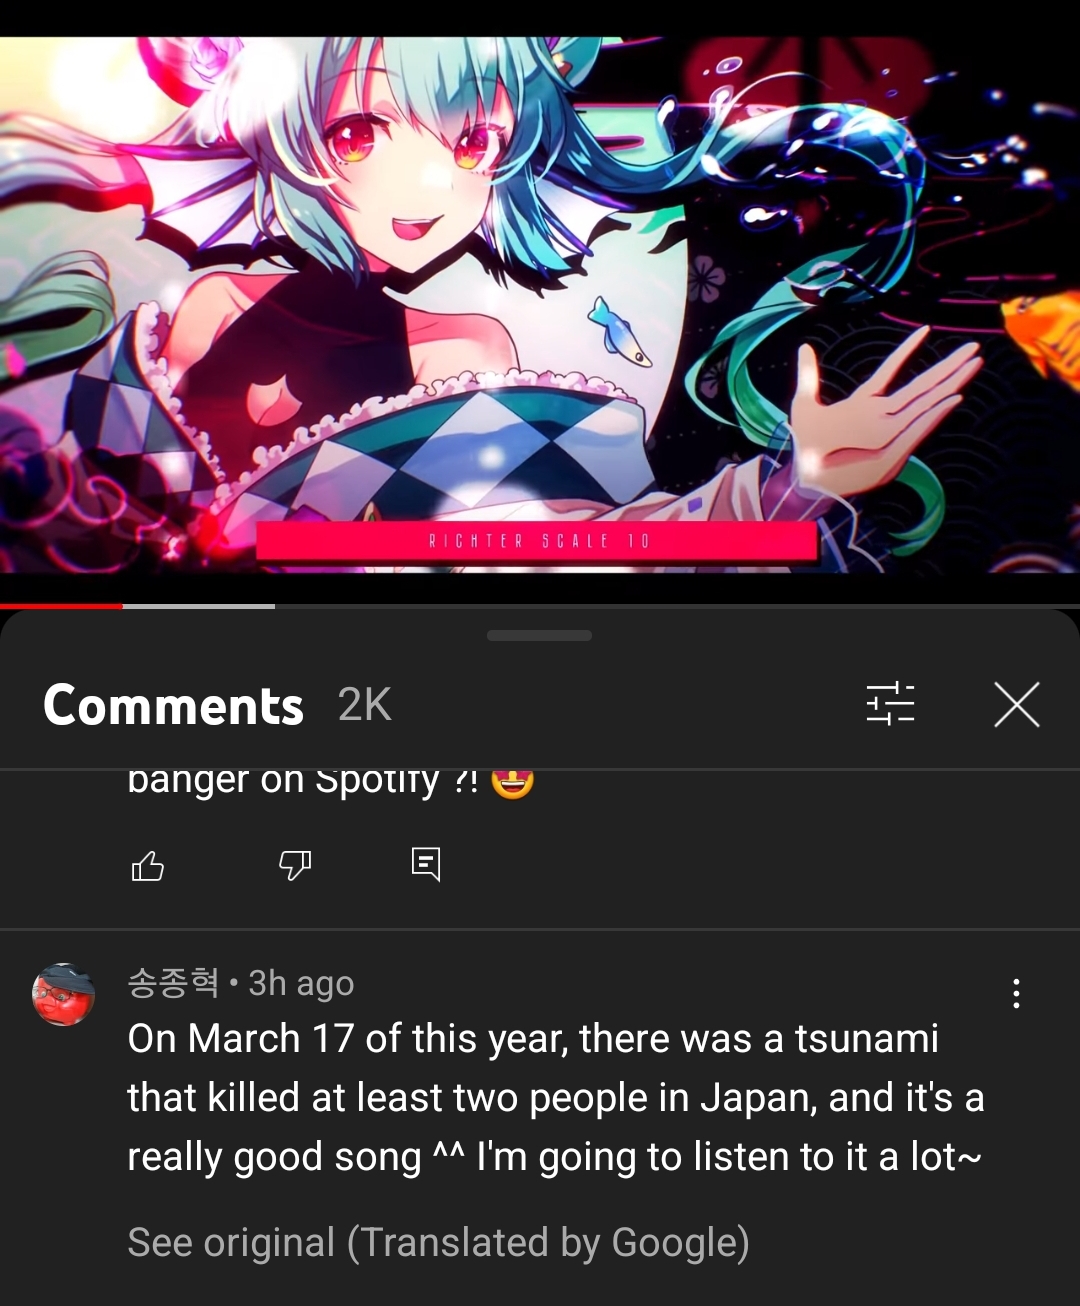Image resolution: width=1080 pixels, height=1306 pixels.
Task: Dislike the Spotify banger comment
Action: (295, 865)
